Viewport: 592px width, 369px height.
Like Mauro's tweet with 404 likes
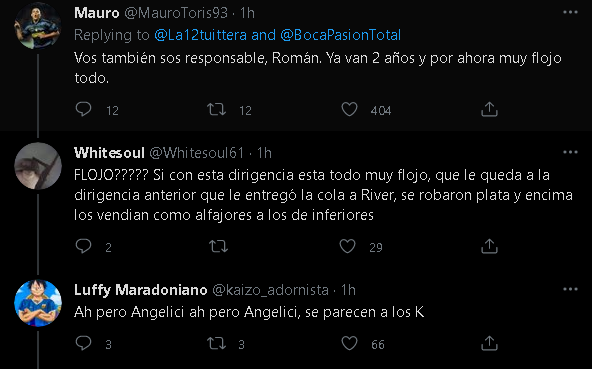(349, 109)
